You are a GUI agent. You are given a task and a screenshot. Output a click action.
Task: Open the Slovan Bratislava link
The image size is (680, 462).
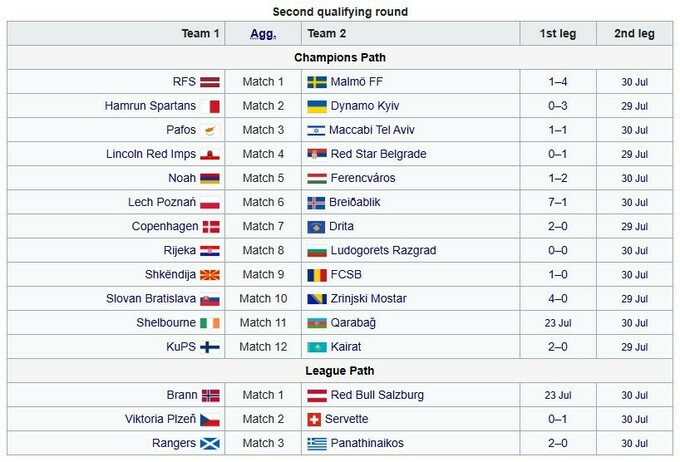150,298
